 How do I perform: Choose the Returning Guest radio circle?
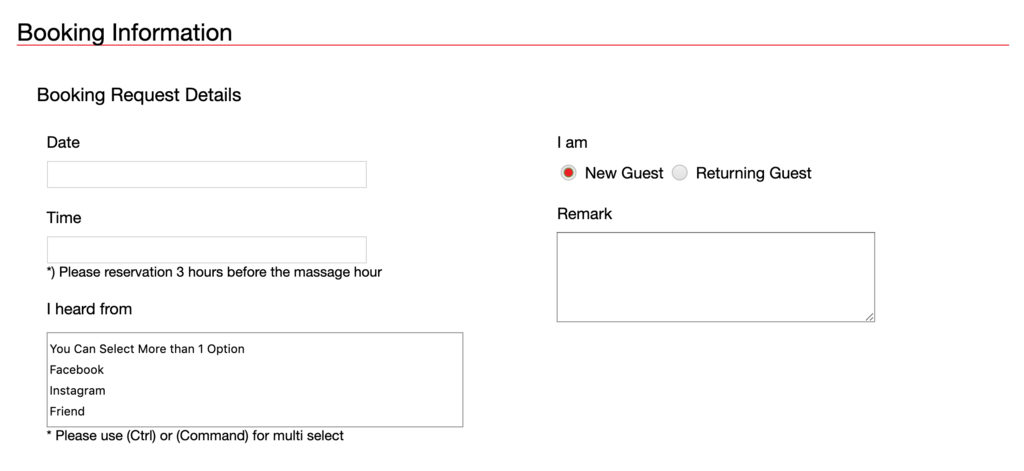tap(680, 173)
